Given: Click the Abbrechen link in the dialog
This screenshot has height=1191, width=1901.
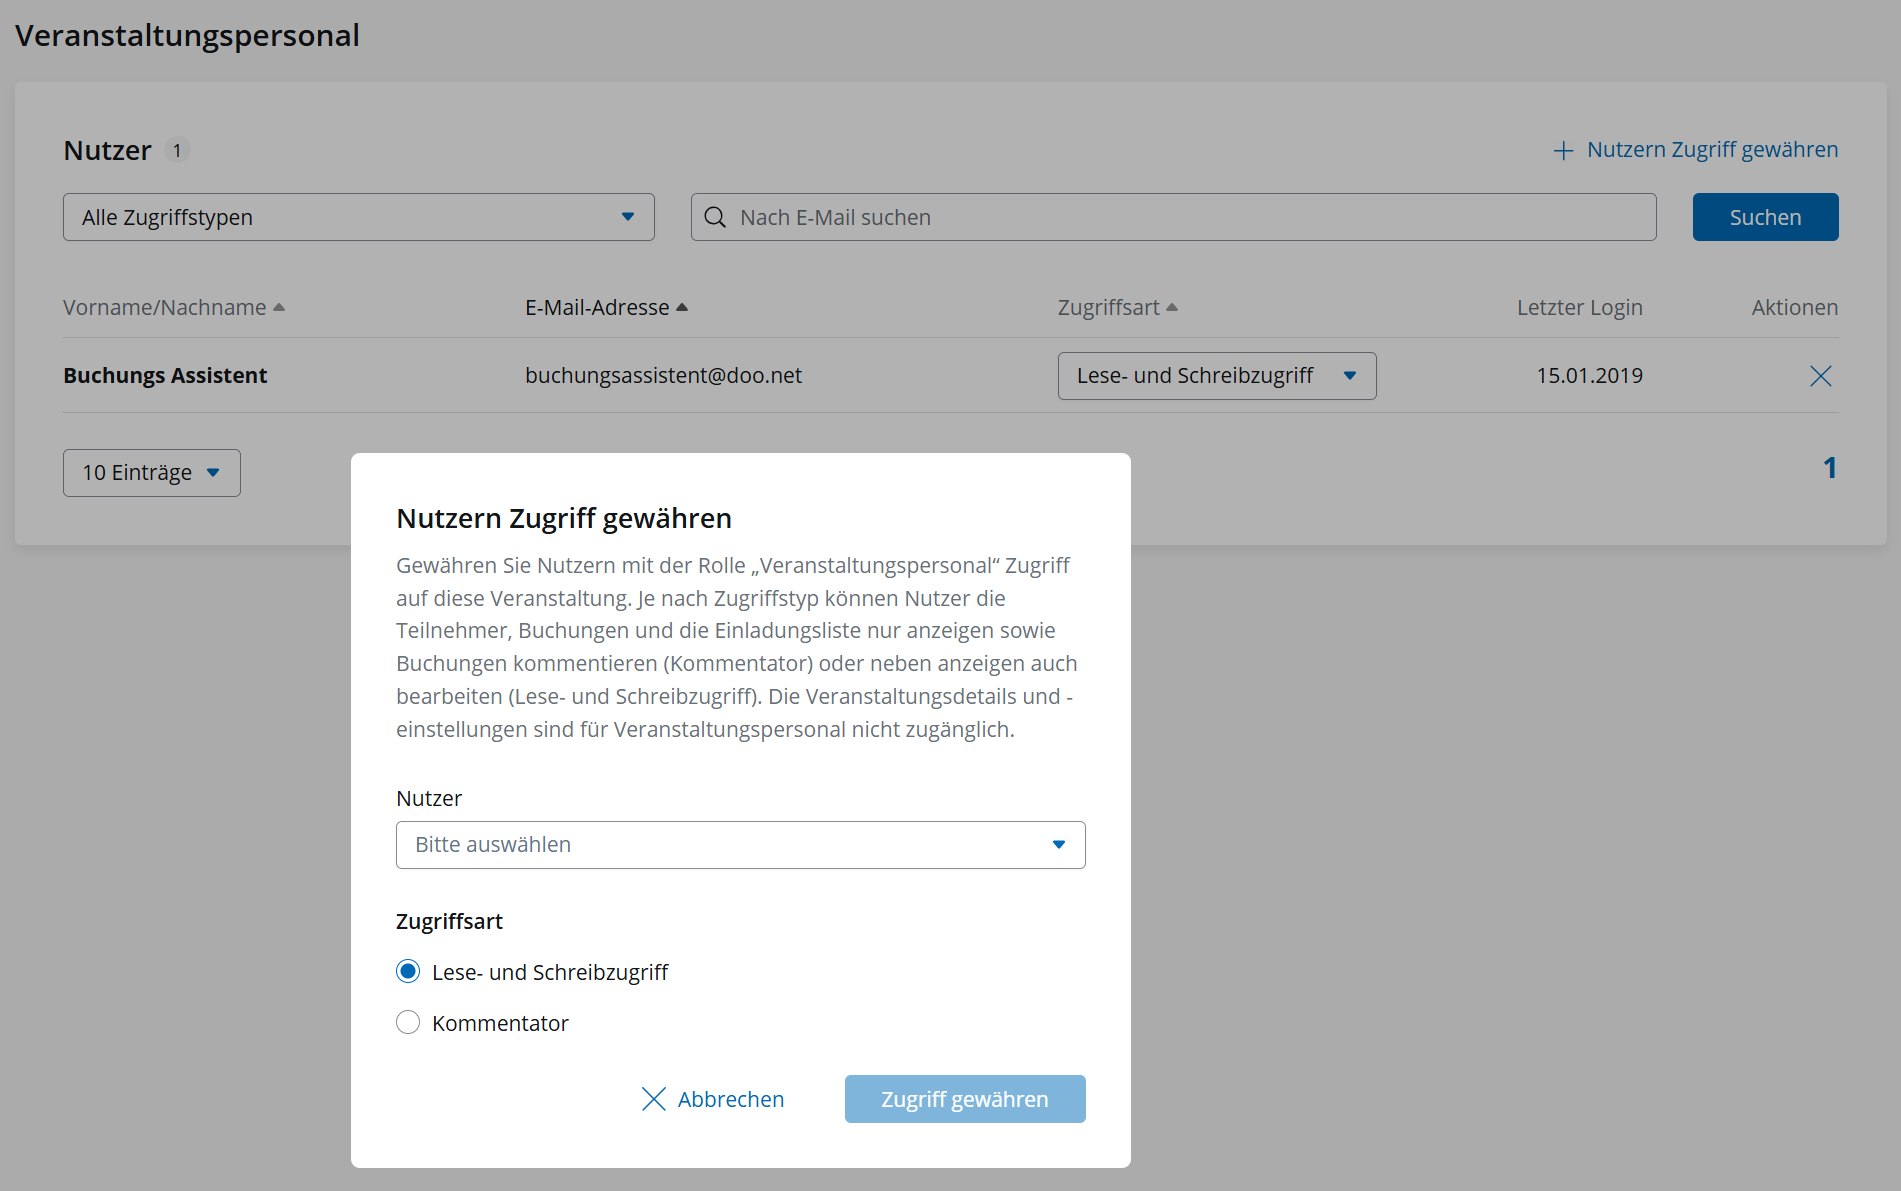Looking at the screenshot, I should click(730, 1099).
